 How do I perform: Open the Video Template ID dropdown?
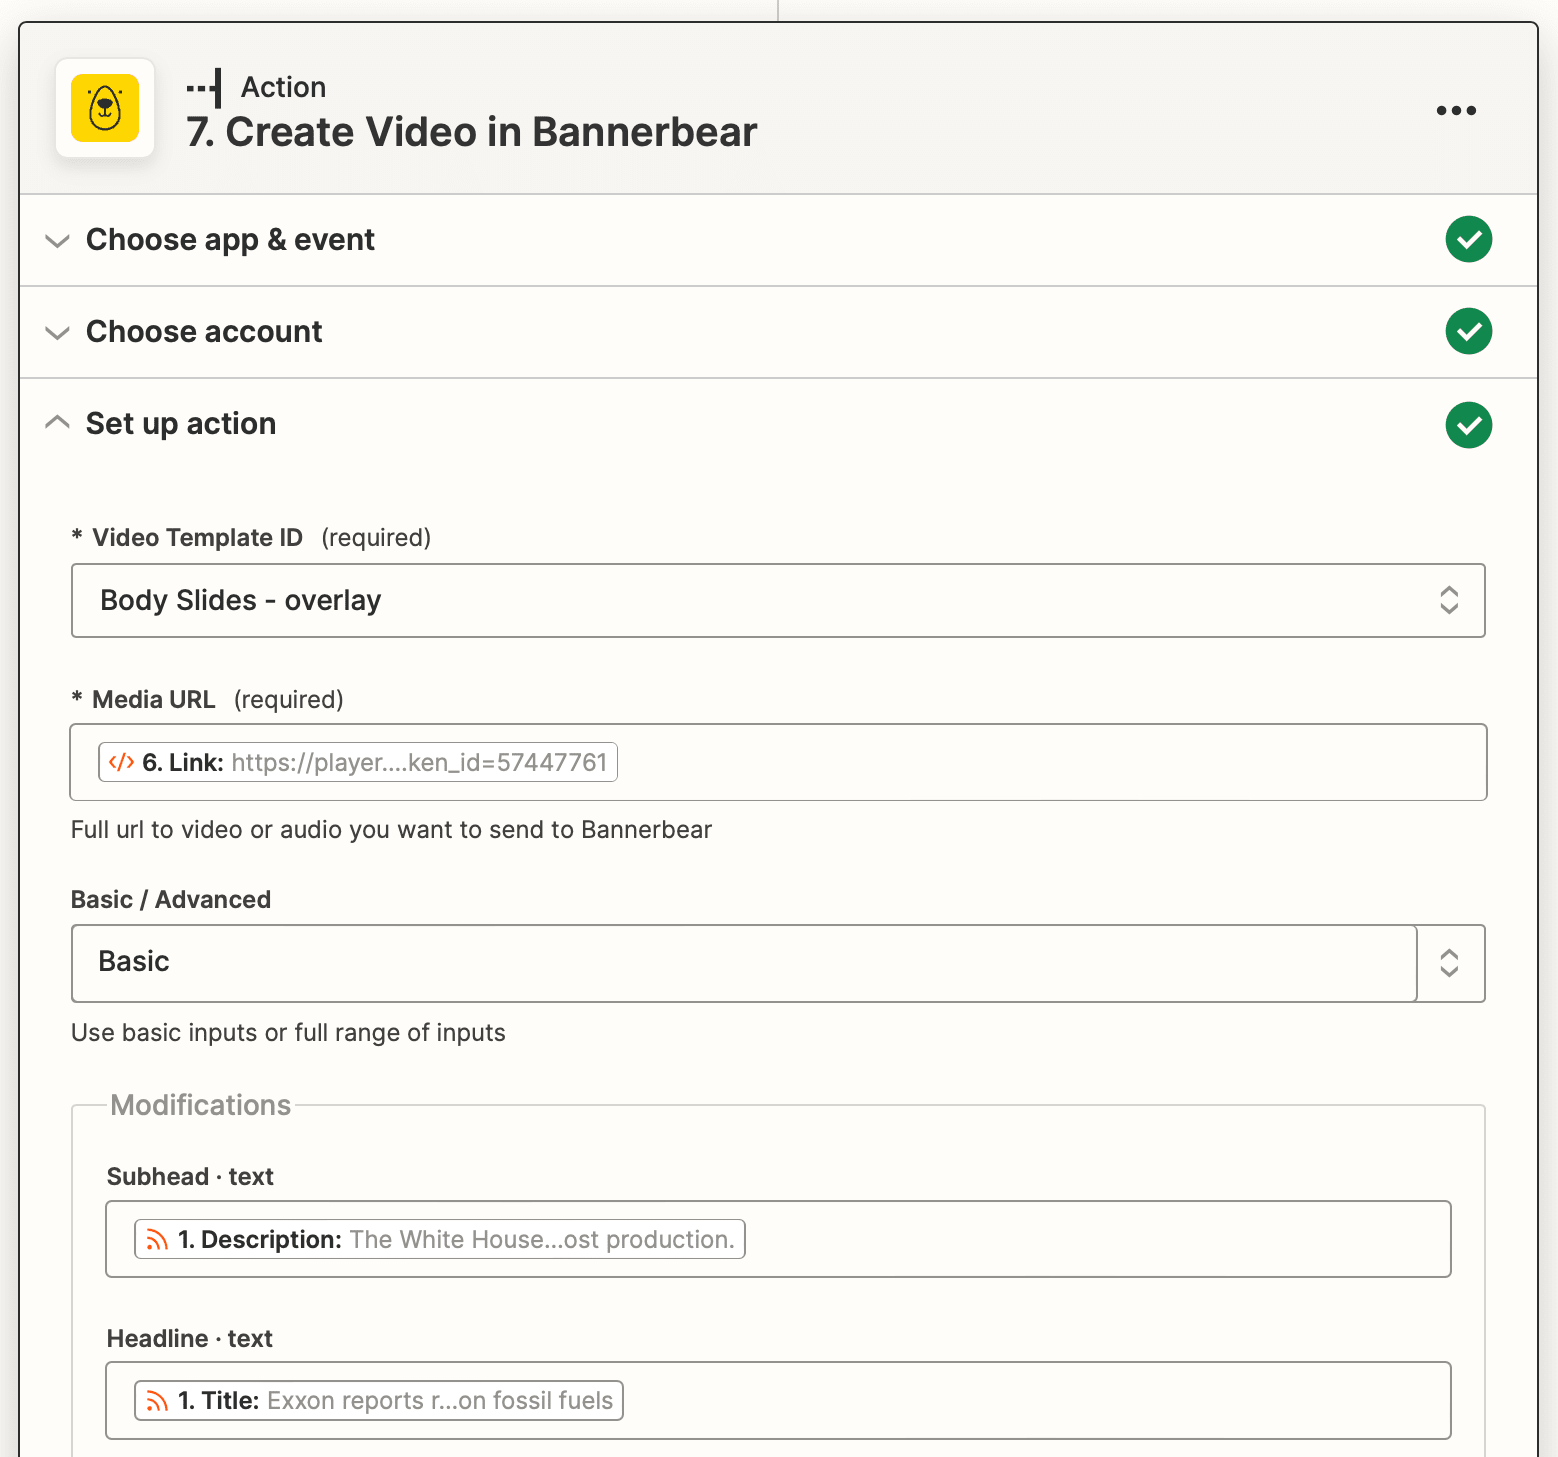point(778,600)
